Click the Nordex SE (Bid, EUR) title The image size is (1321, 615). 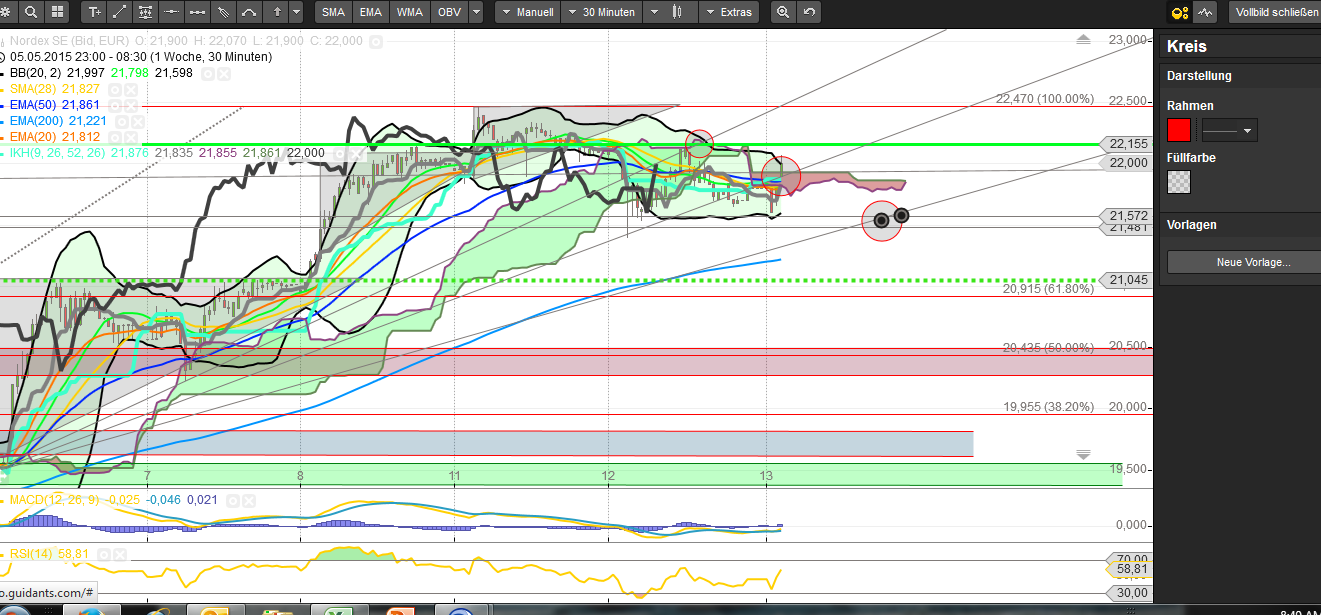coord(68,42)
